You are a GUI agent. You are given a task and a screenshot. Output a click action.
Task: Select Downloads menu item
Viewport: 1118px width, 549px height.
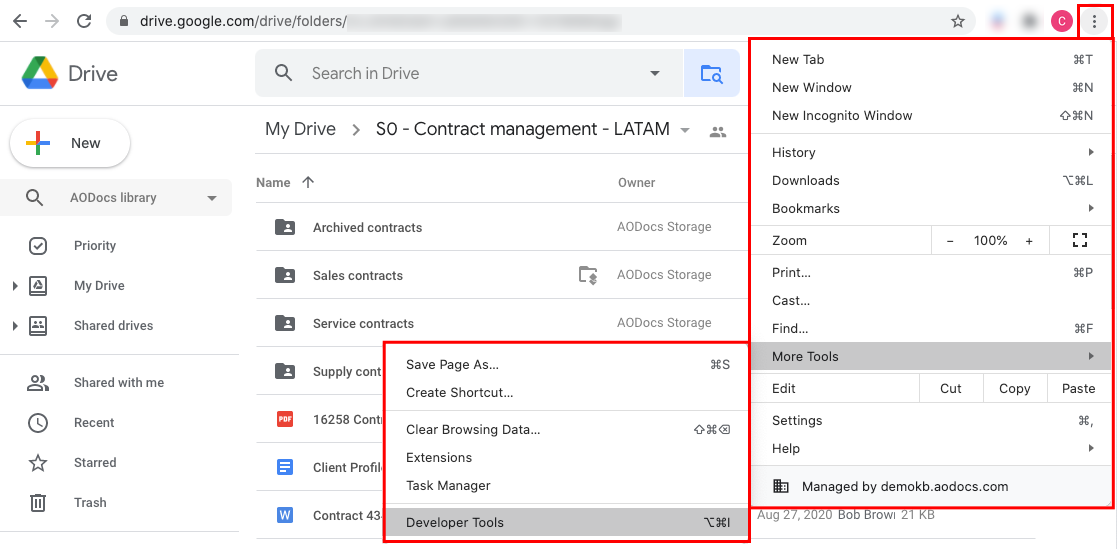tap(932, 180)
